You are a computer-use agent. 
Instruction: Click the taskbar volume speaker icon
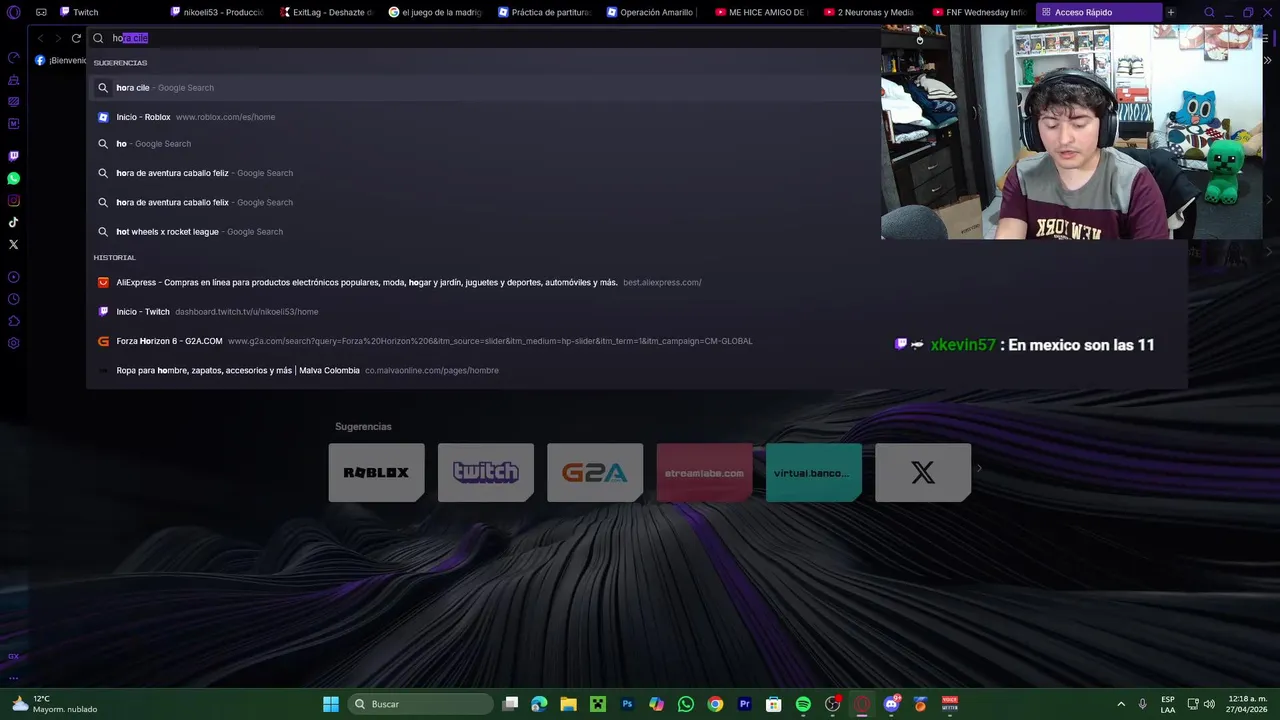(1209, 704)
